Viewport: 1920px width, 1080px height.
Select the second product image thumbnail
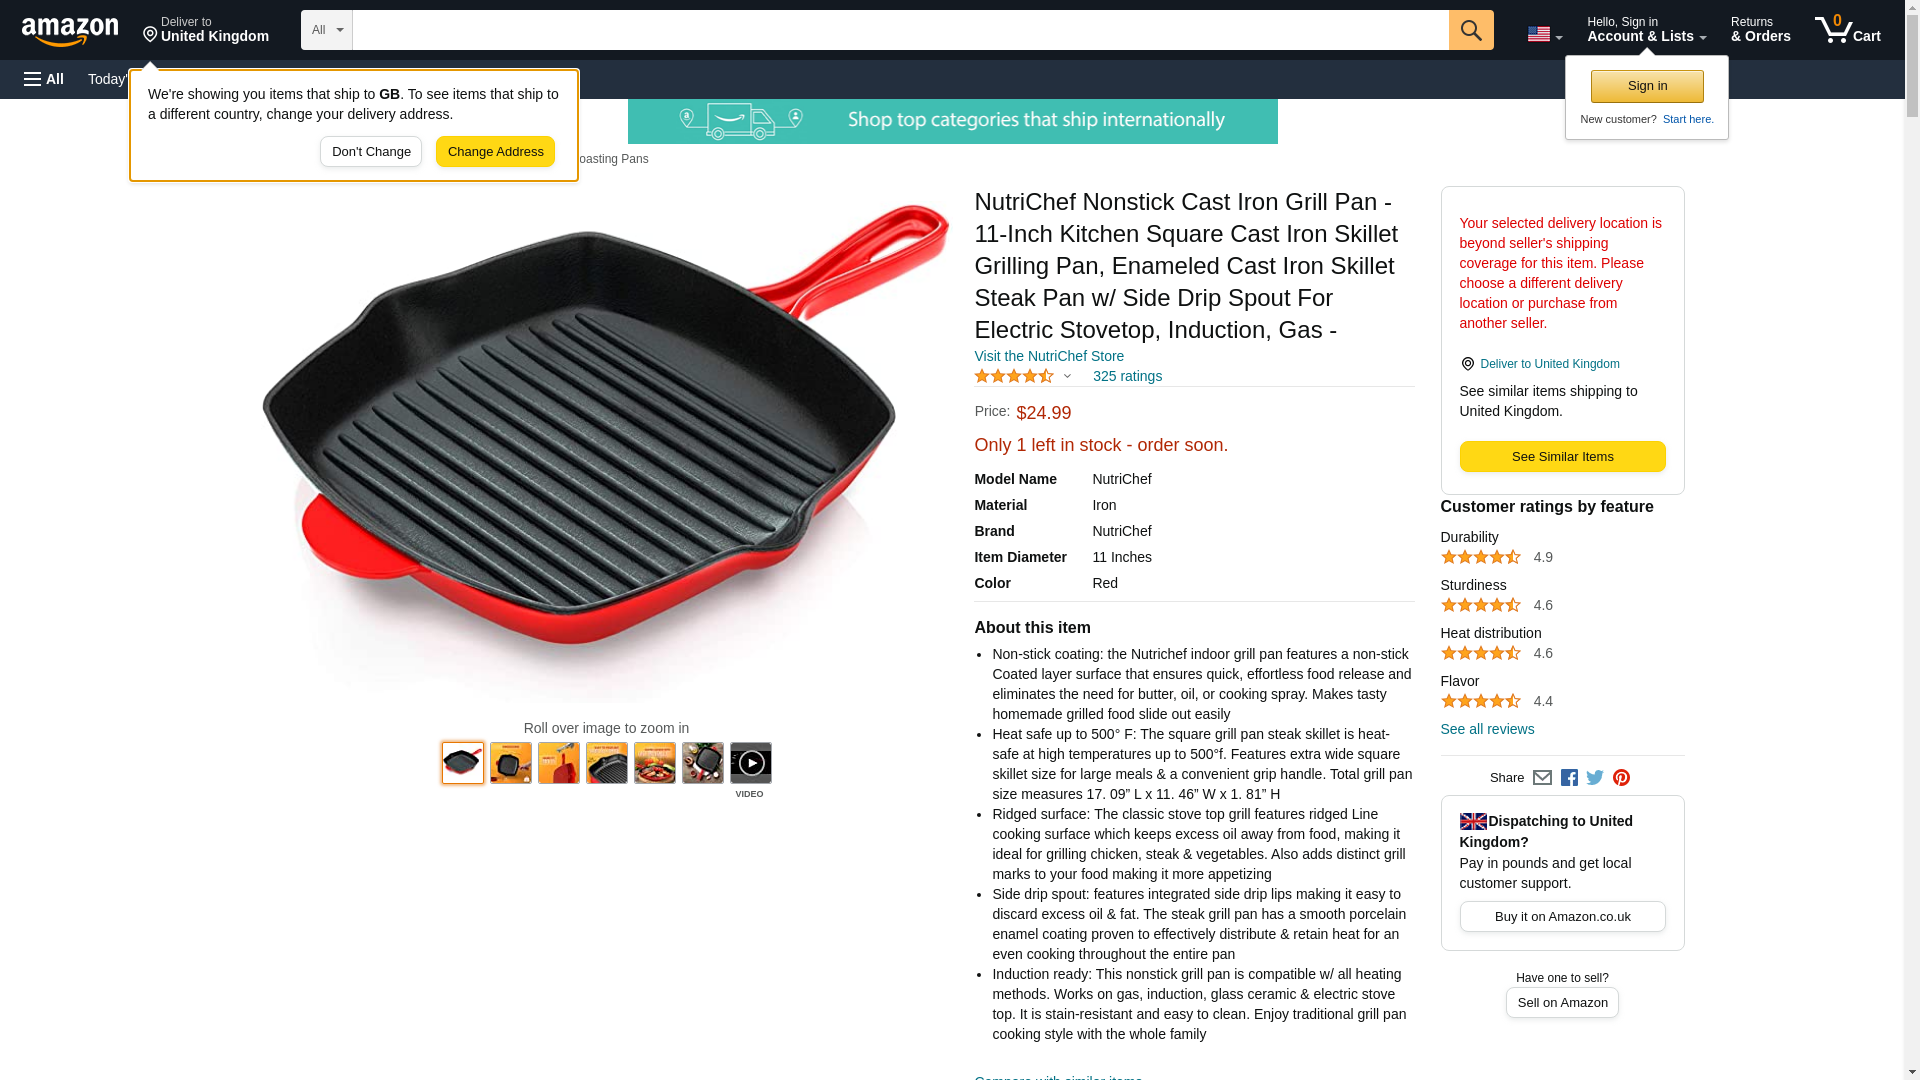click(x=510, y=763)
